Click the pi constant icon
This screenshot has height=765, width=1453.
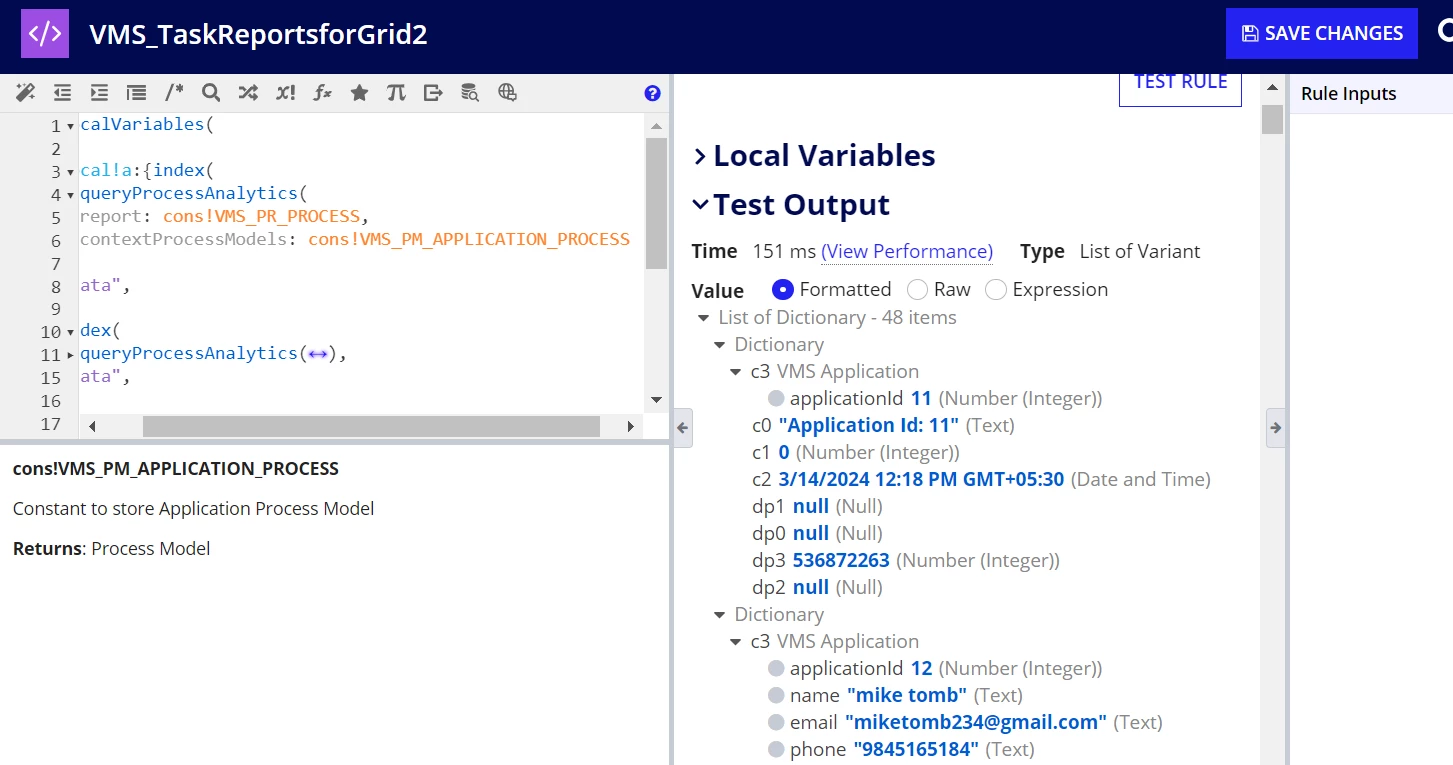(x=396, y=93)
